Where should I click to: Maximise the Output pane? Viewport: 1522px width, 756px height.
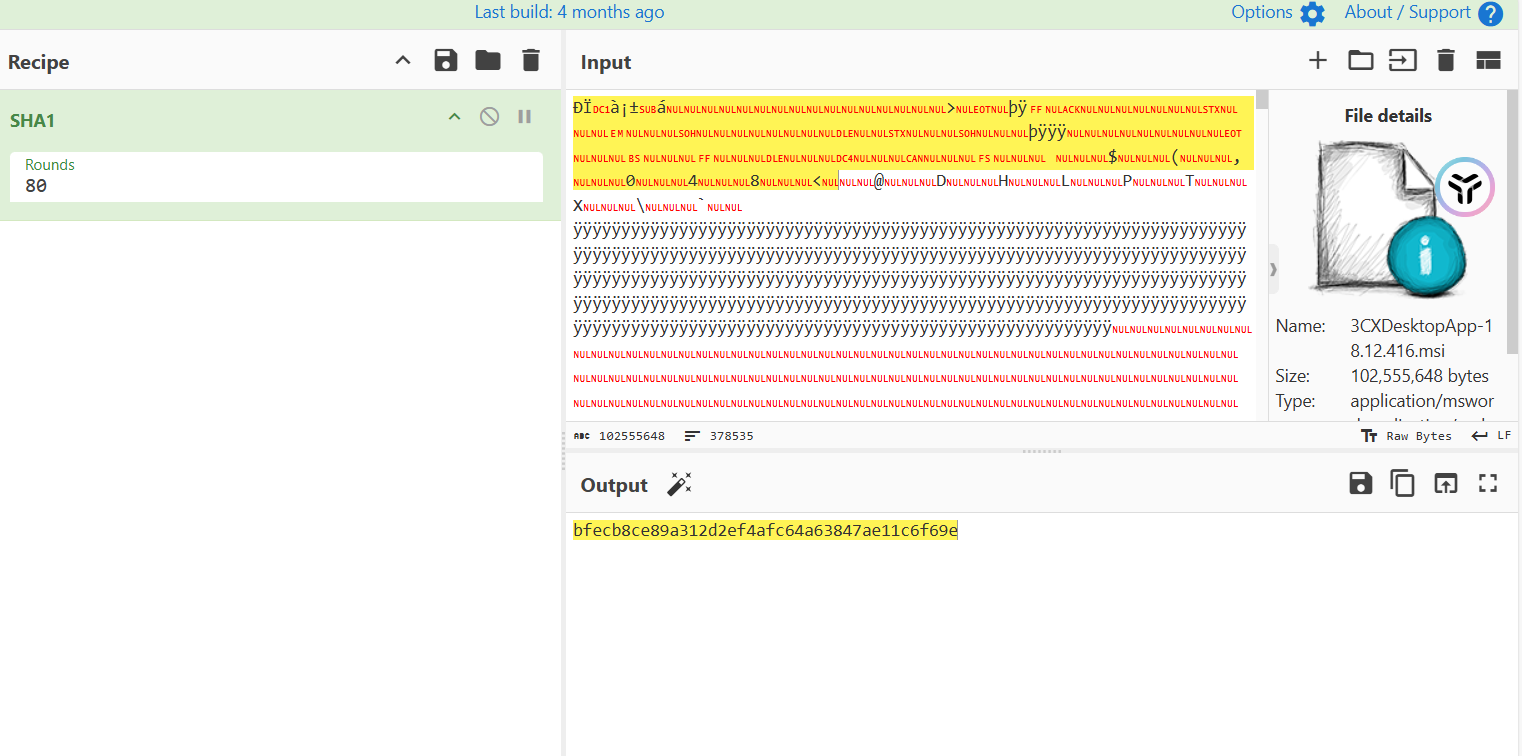click(1488, 484)
